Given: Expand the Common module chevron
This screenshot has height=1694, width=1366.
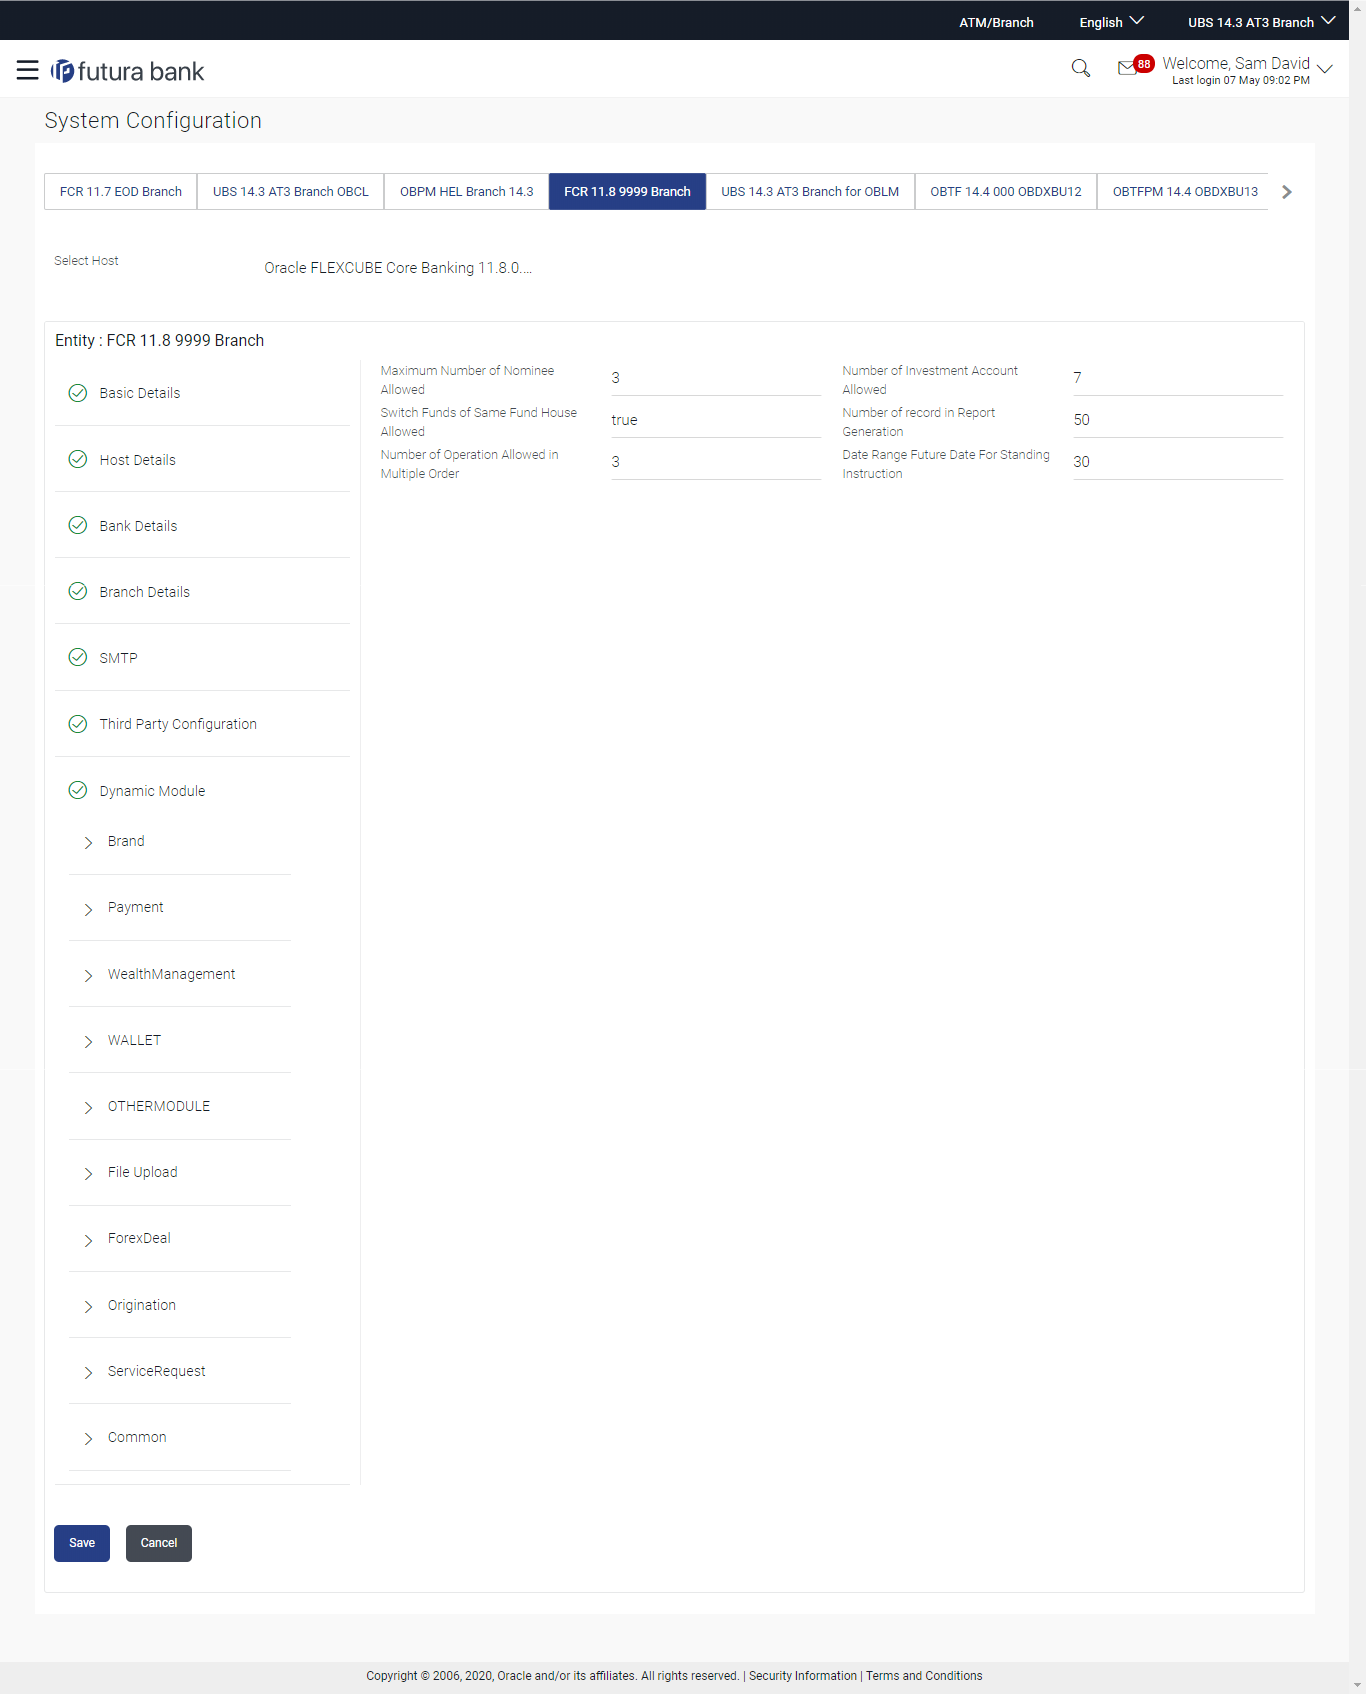Looking at the screenshot, I should [x=88, y=1438].
